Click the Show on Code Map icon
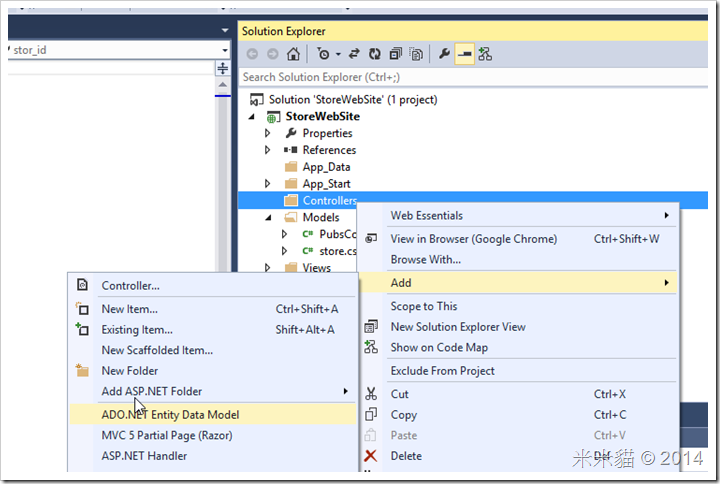Screen dimensions: 720x484 pyautogui.click(x=371, y=347)
